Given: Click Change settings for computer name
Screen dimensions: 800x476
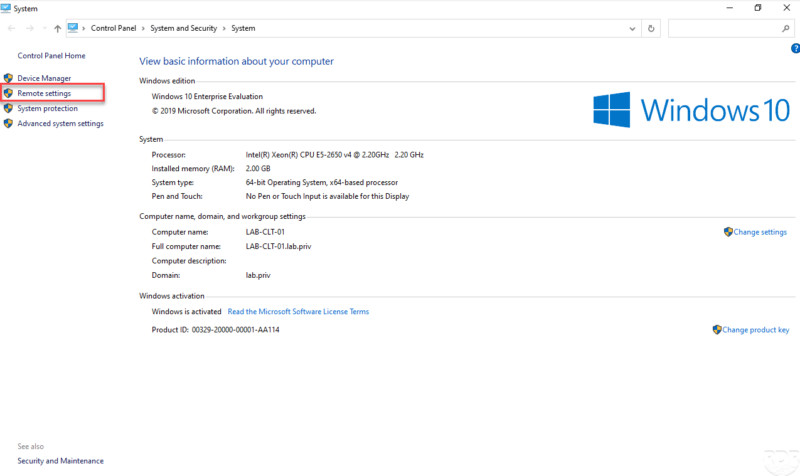Looking at the screenshot, I should (760, 232).
